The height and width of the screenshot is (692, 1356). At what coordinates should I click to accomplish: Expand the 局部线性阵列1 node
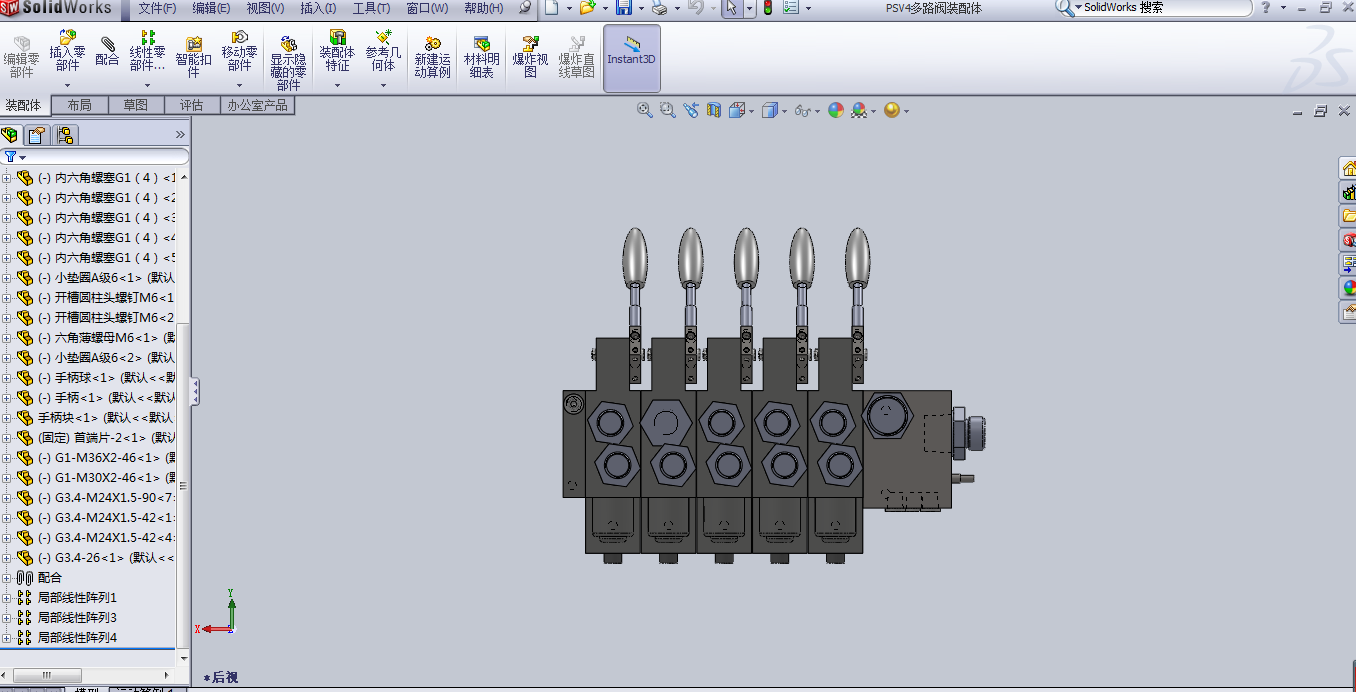(6, 598)
